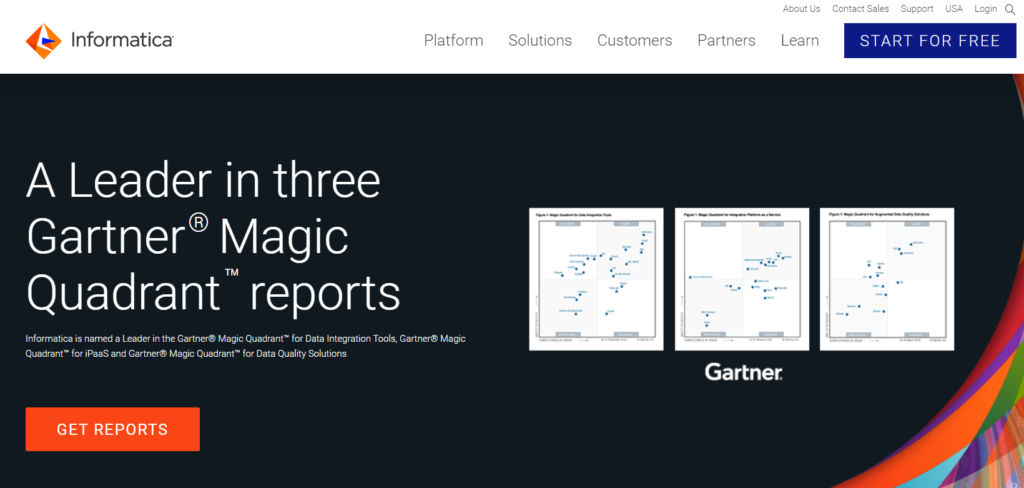This screenshot has width=1024, height=488.
Task: Open the Solutions menu
Action: (540, 41)
